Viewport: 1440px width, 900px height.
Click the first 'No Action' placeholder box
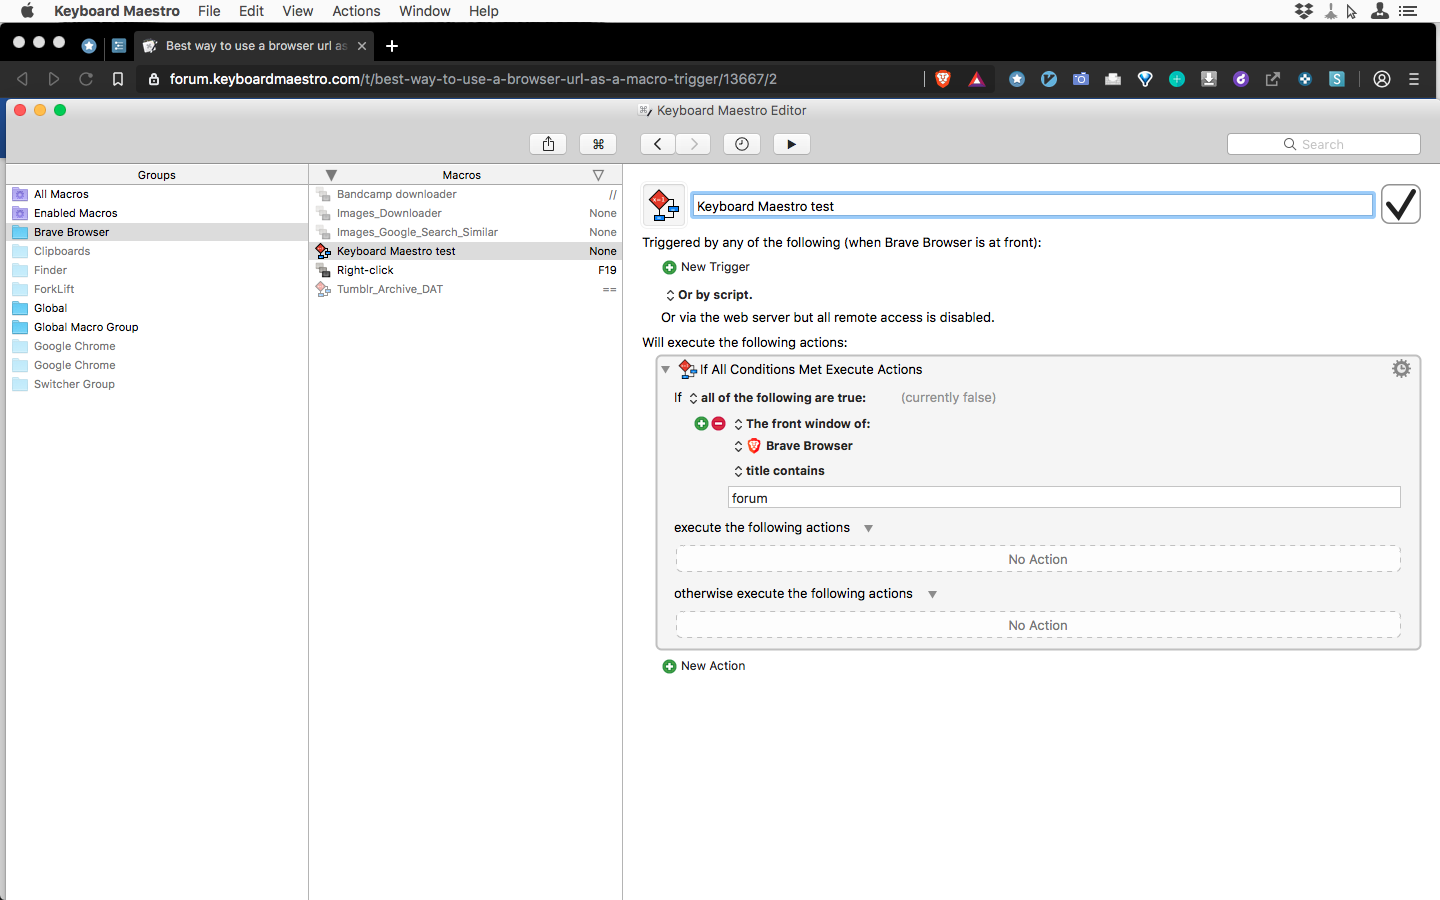pyautogui.click(x=1038, y=559)
